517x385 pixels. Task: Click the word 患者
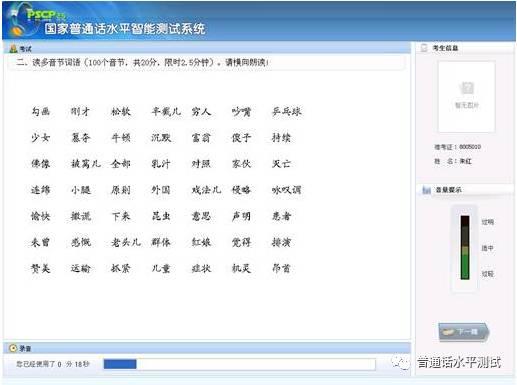pyautogui.click(x=281, y=216)
